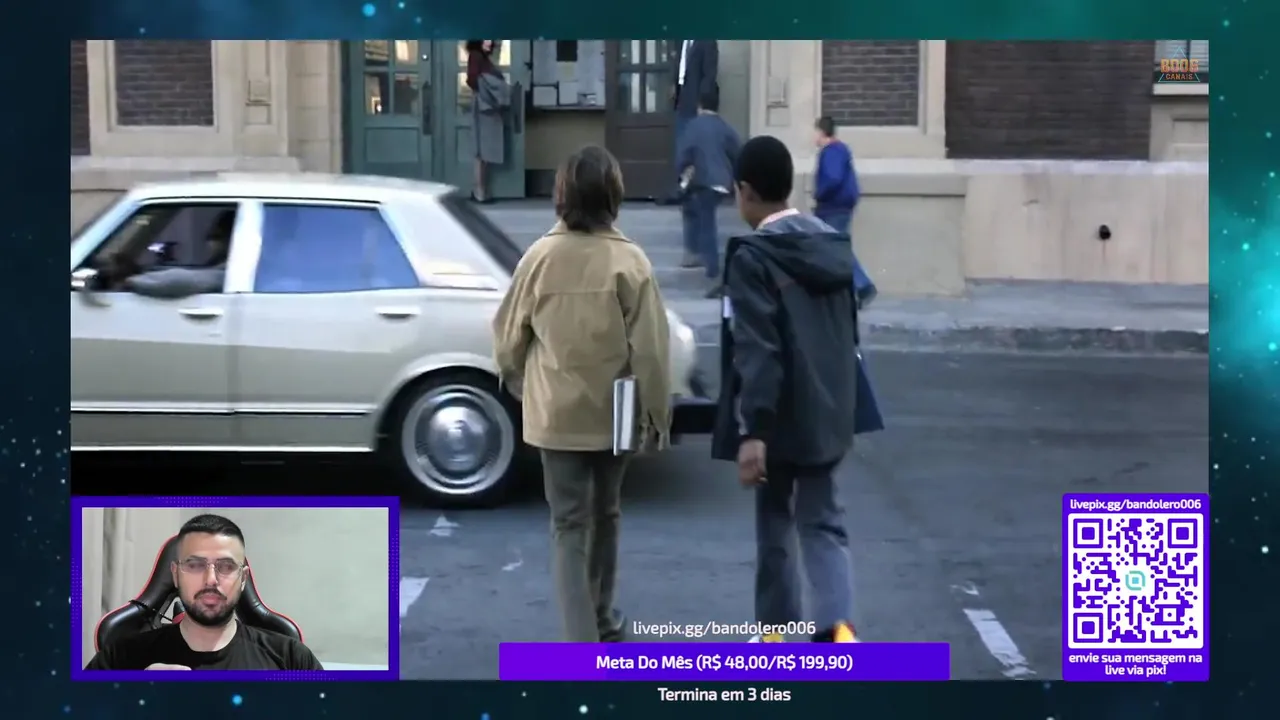Click the livepix QR code
1280x720 pixels.
point(1135,581)
